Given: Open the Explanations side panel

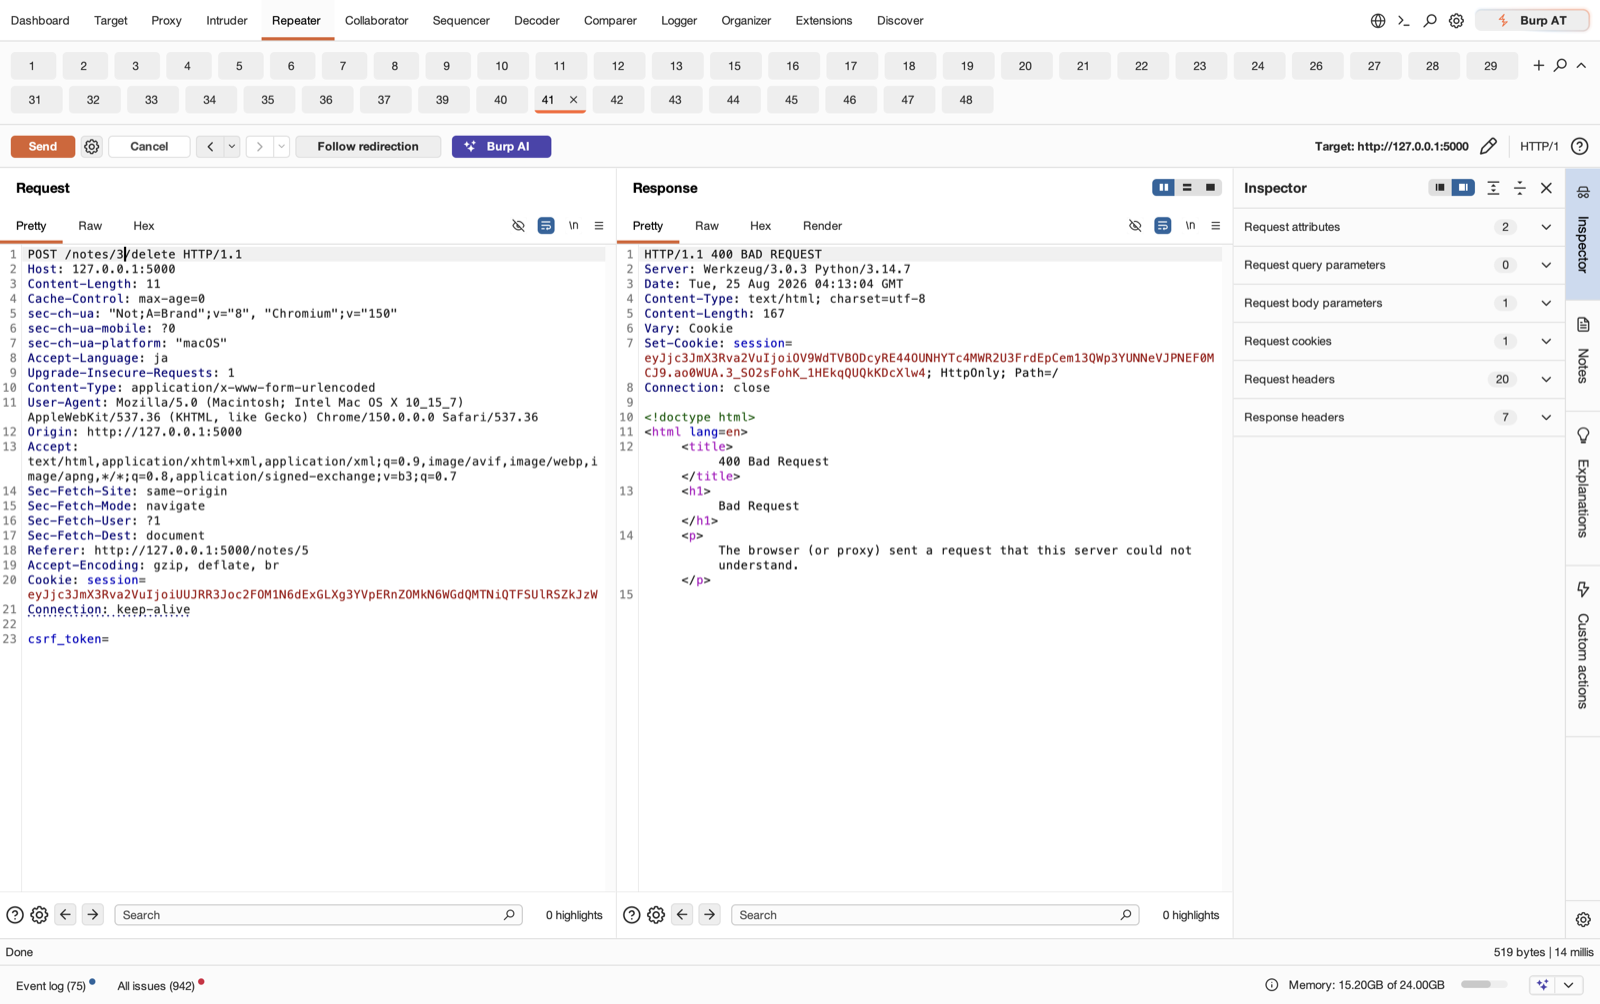Looking at the screenshot, I should (x=1583, y=482).
